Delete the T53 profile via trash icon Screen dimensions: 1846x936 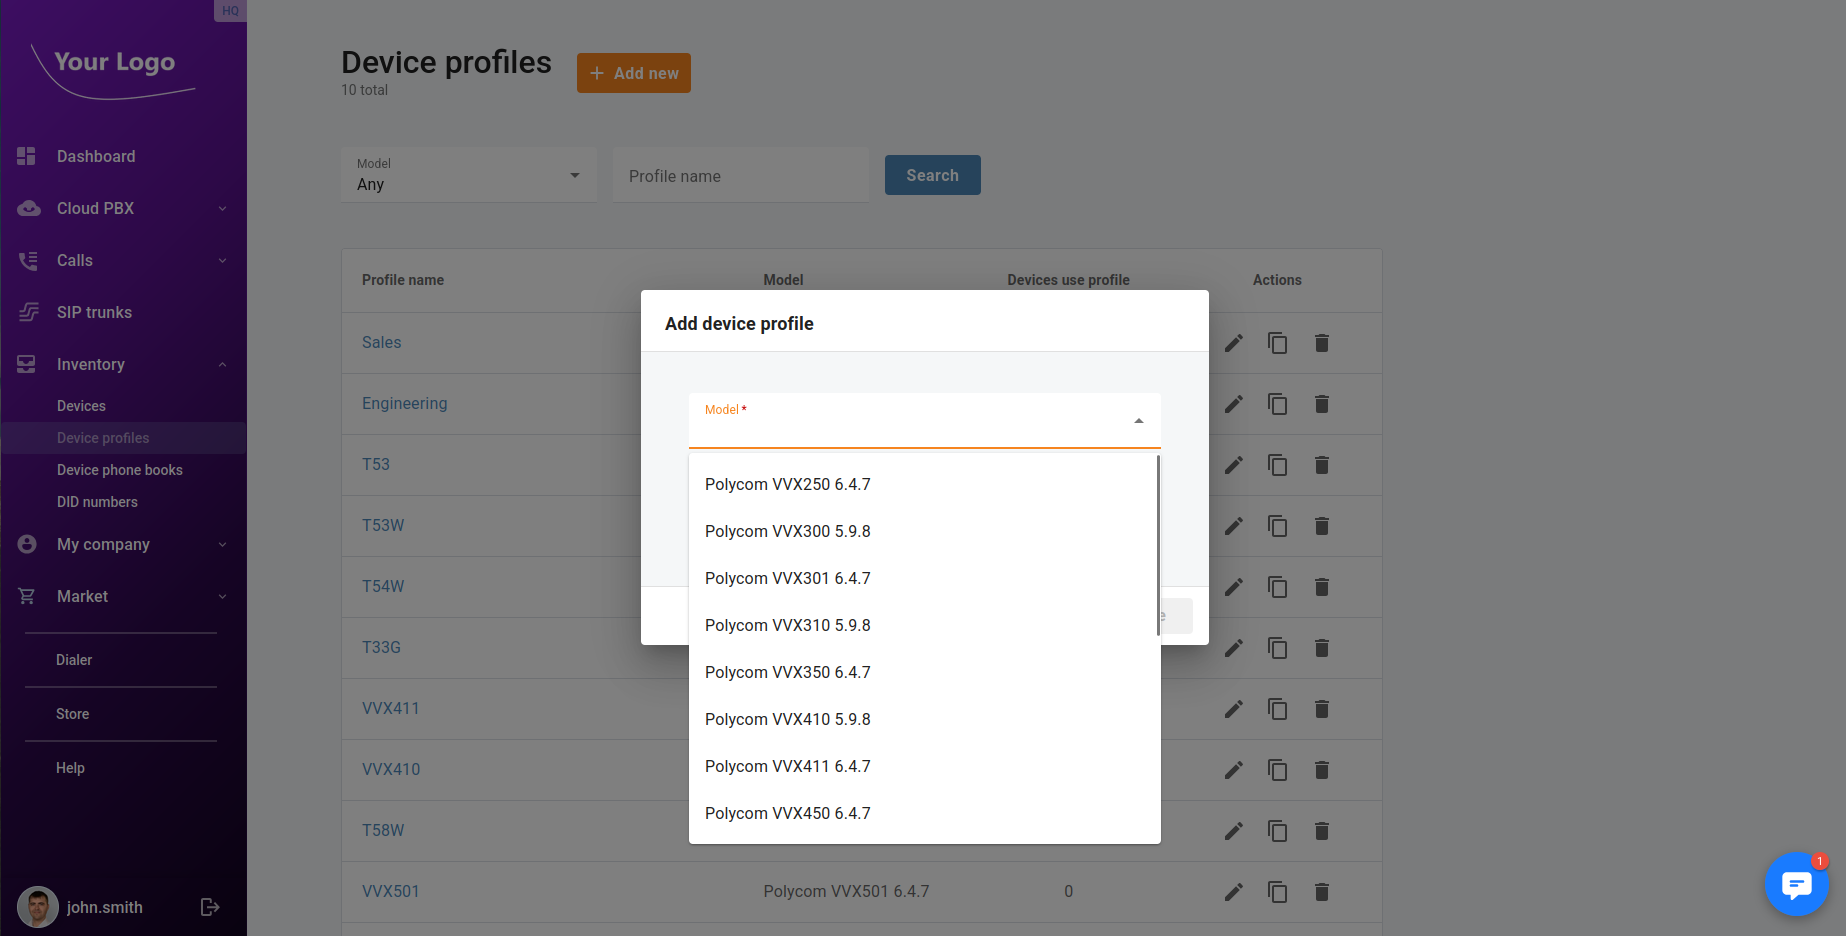(x=1321, y=465)
